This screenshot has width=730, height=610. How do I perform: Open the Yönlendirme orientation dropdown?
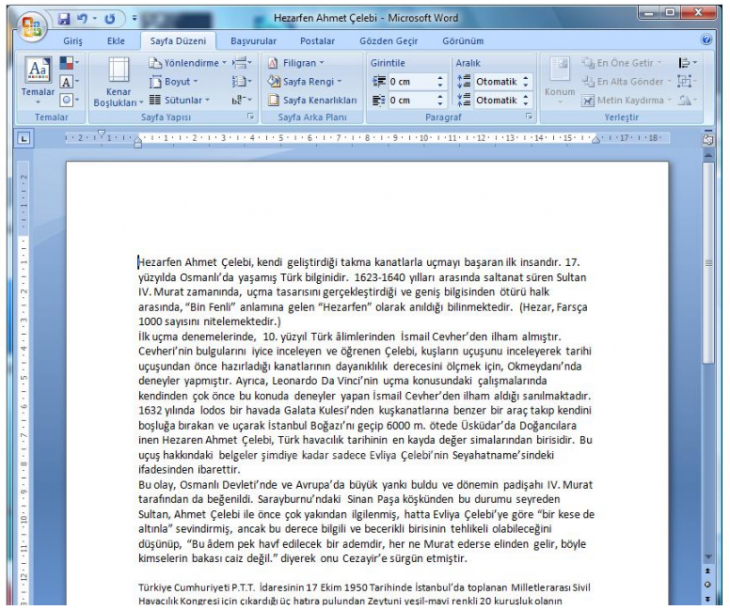tap(187, 63)
